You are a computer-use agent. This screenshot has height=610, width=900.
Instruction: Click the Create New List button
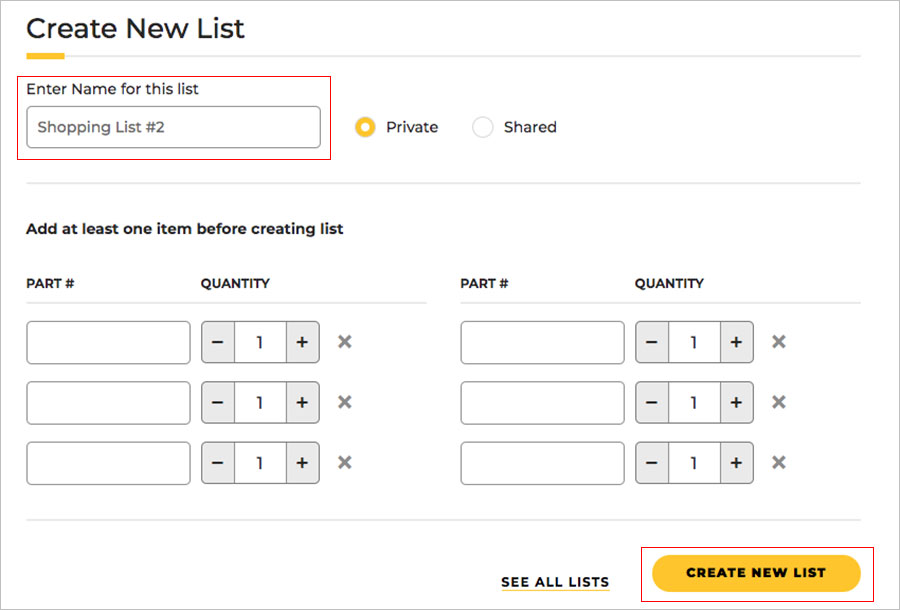point(756,573)
